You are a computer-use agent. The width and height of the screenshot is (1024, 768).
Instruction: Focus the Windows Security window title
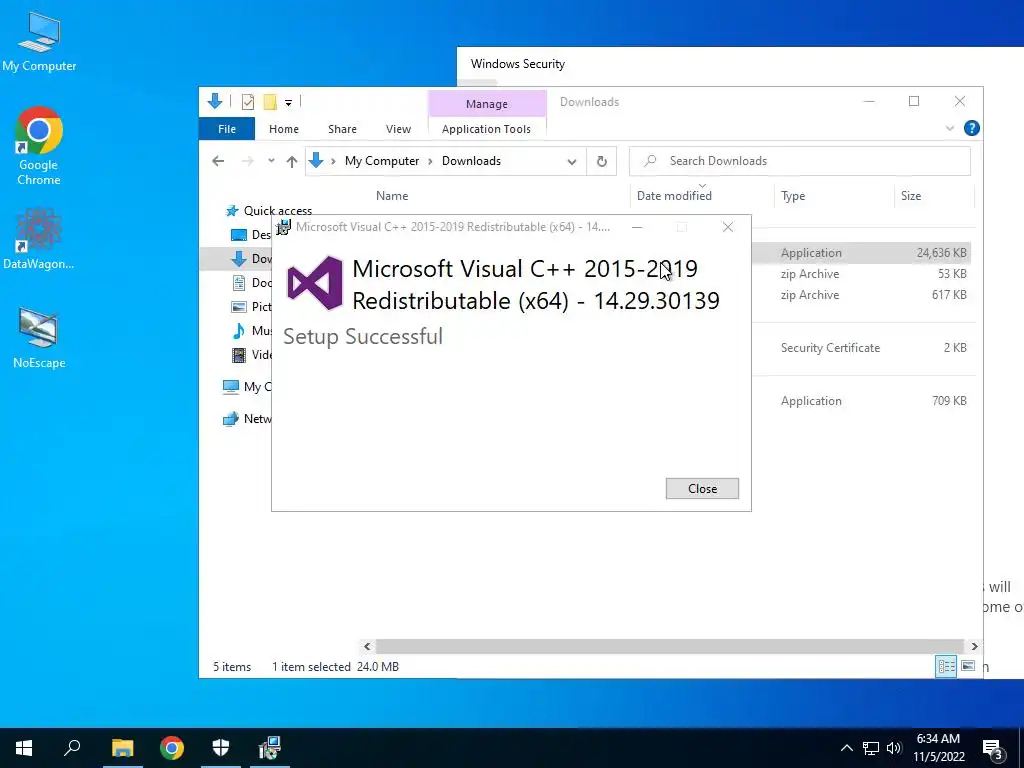(518, 64)
